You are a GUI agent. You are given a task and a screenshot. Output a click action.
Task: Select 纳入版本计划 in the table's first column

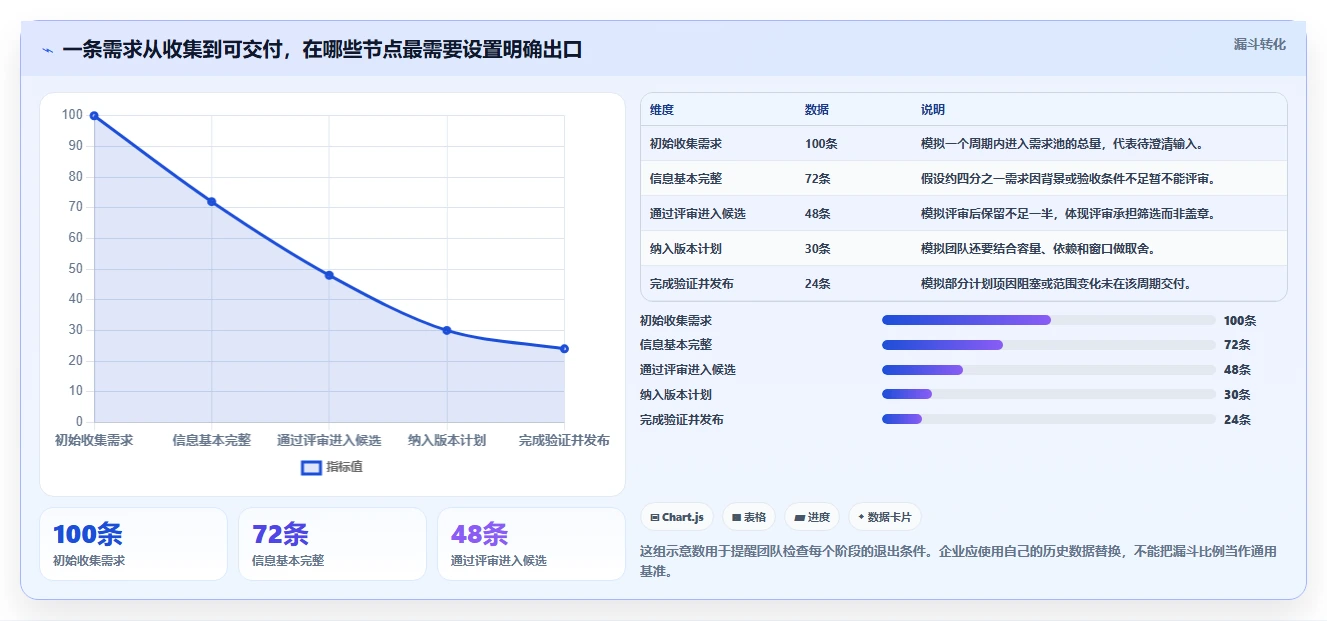point(685,249)
